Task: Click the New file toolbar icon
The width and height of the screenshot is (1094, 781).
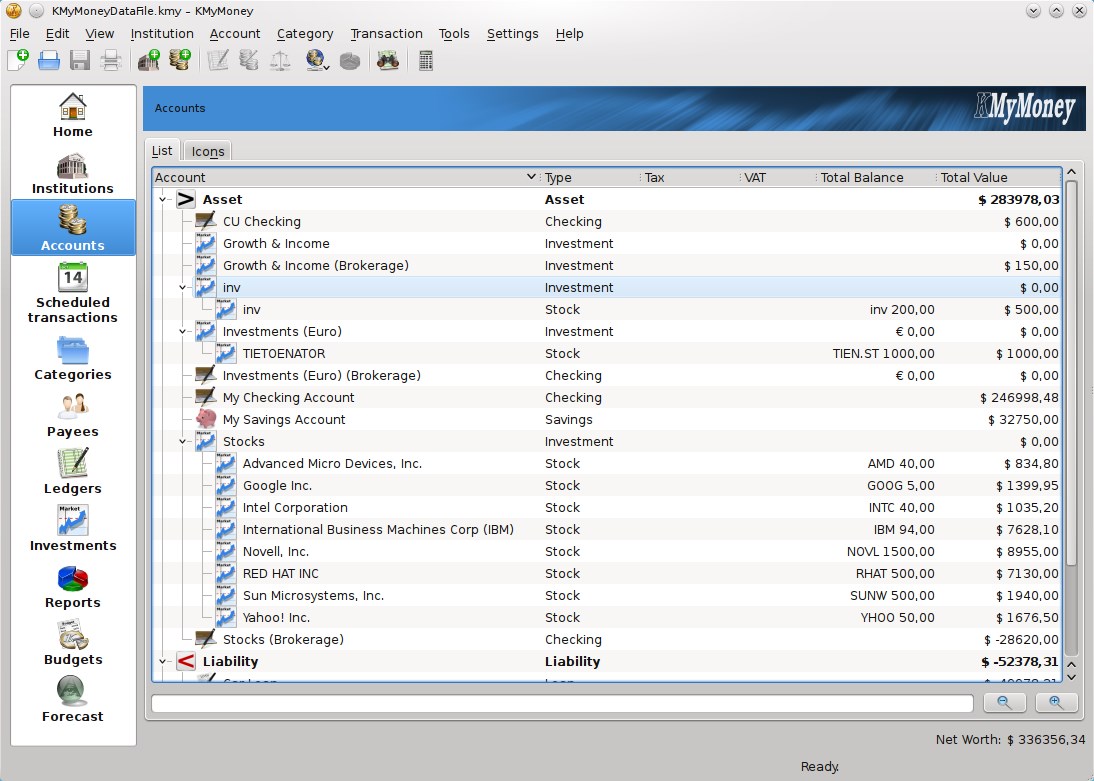Action: [18, 61]
